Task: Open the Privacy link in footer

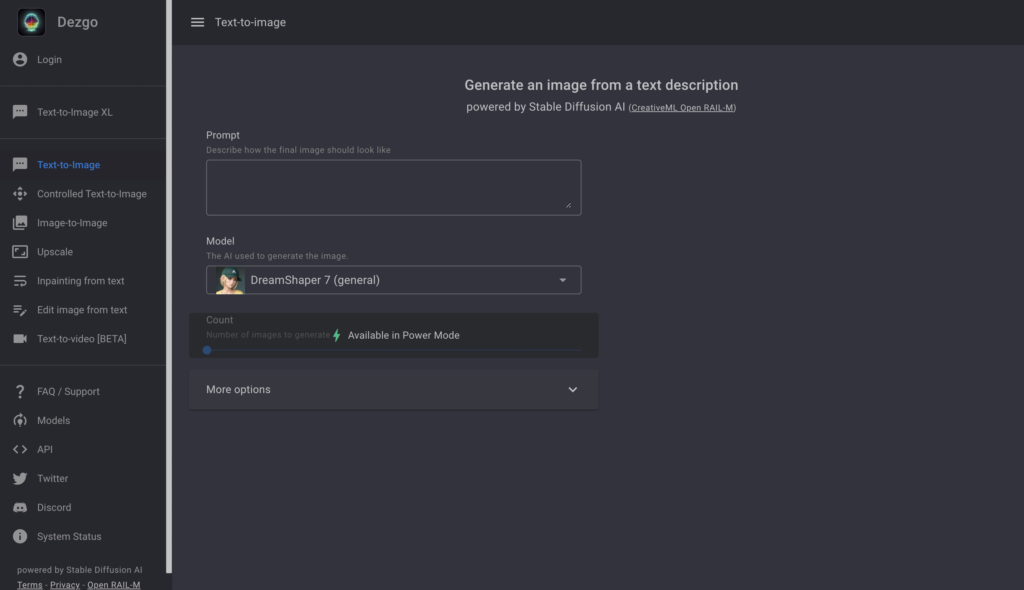Action: point(65,585)
